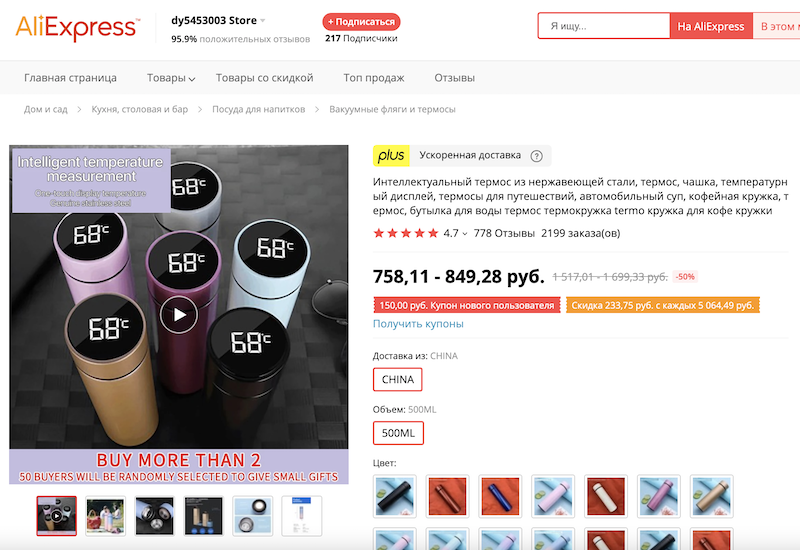This screenshot has width=800, height=550.
Task: Search with На AliExpress button
Action: (x=711, y=26)
